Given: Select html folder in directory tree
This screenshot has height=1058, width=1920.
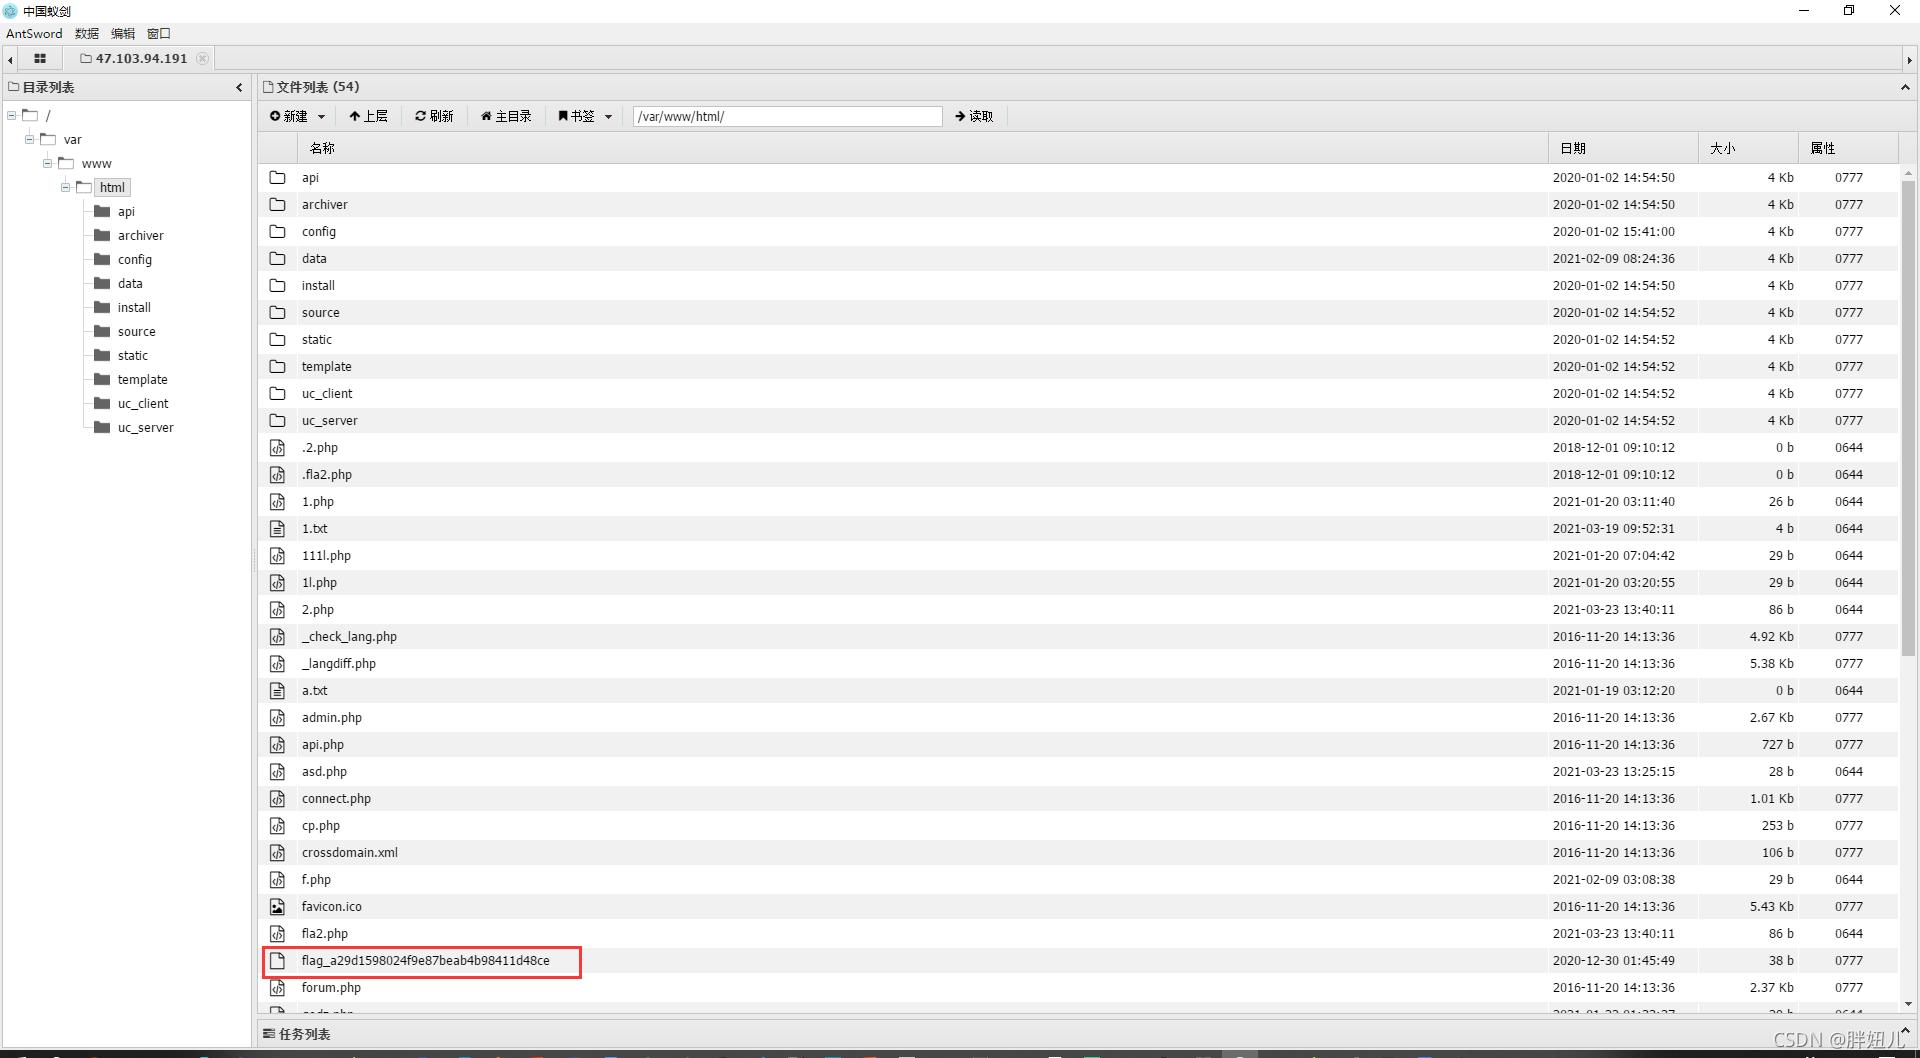Looking at the screenshot, I should point(112,187).
